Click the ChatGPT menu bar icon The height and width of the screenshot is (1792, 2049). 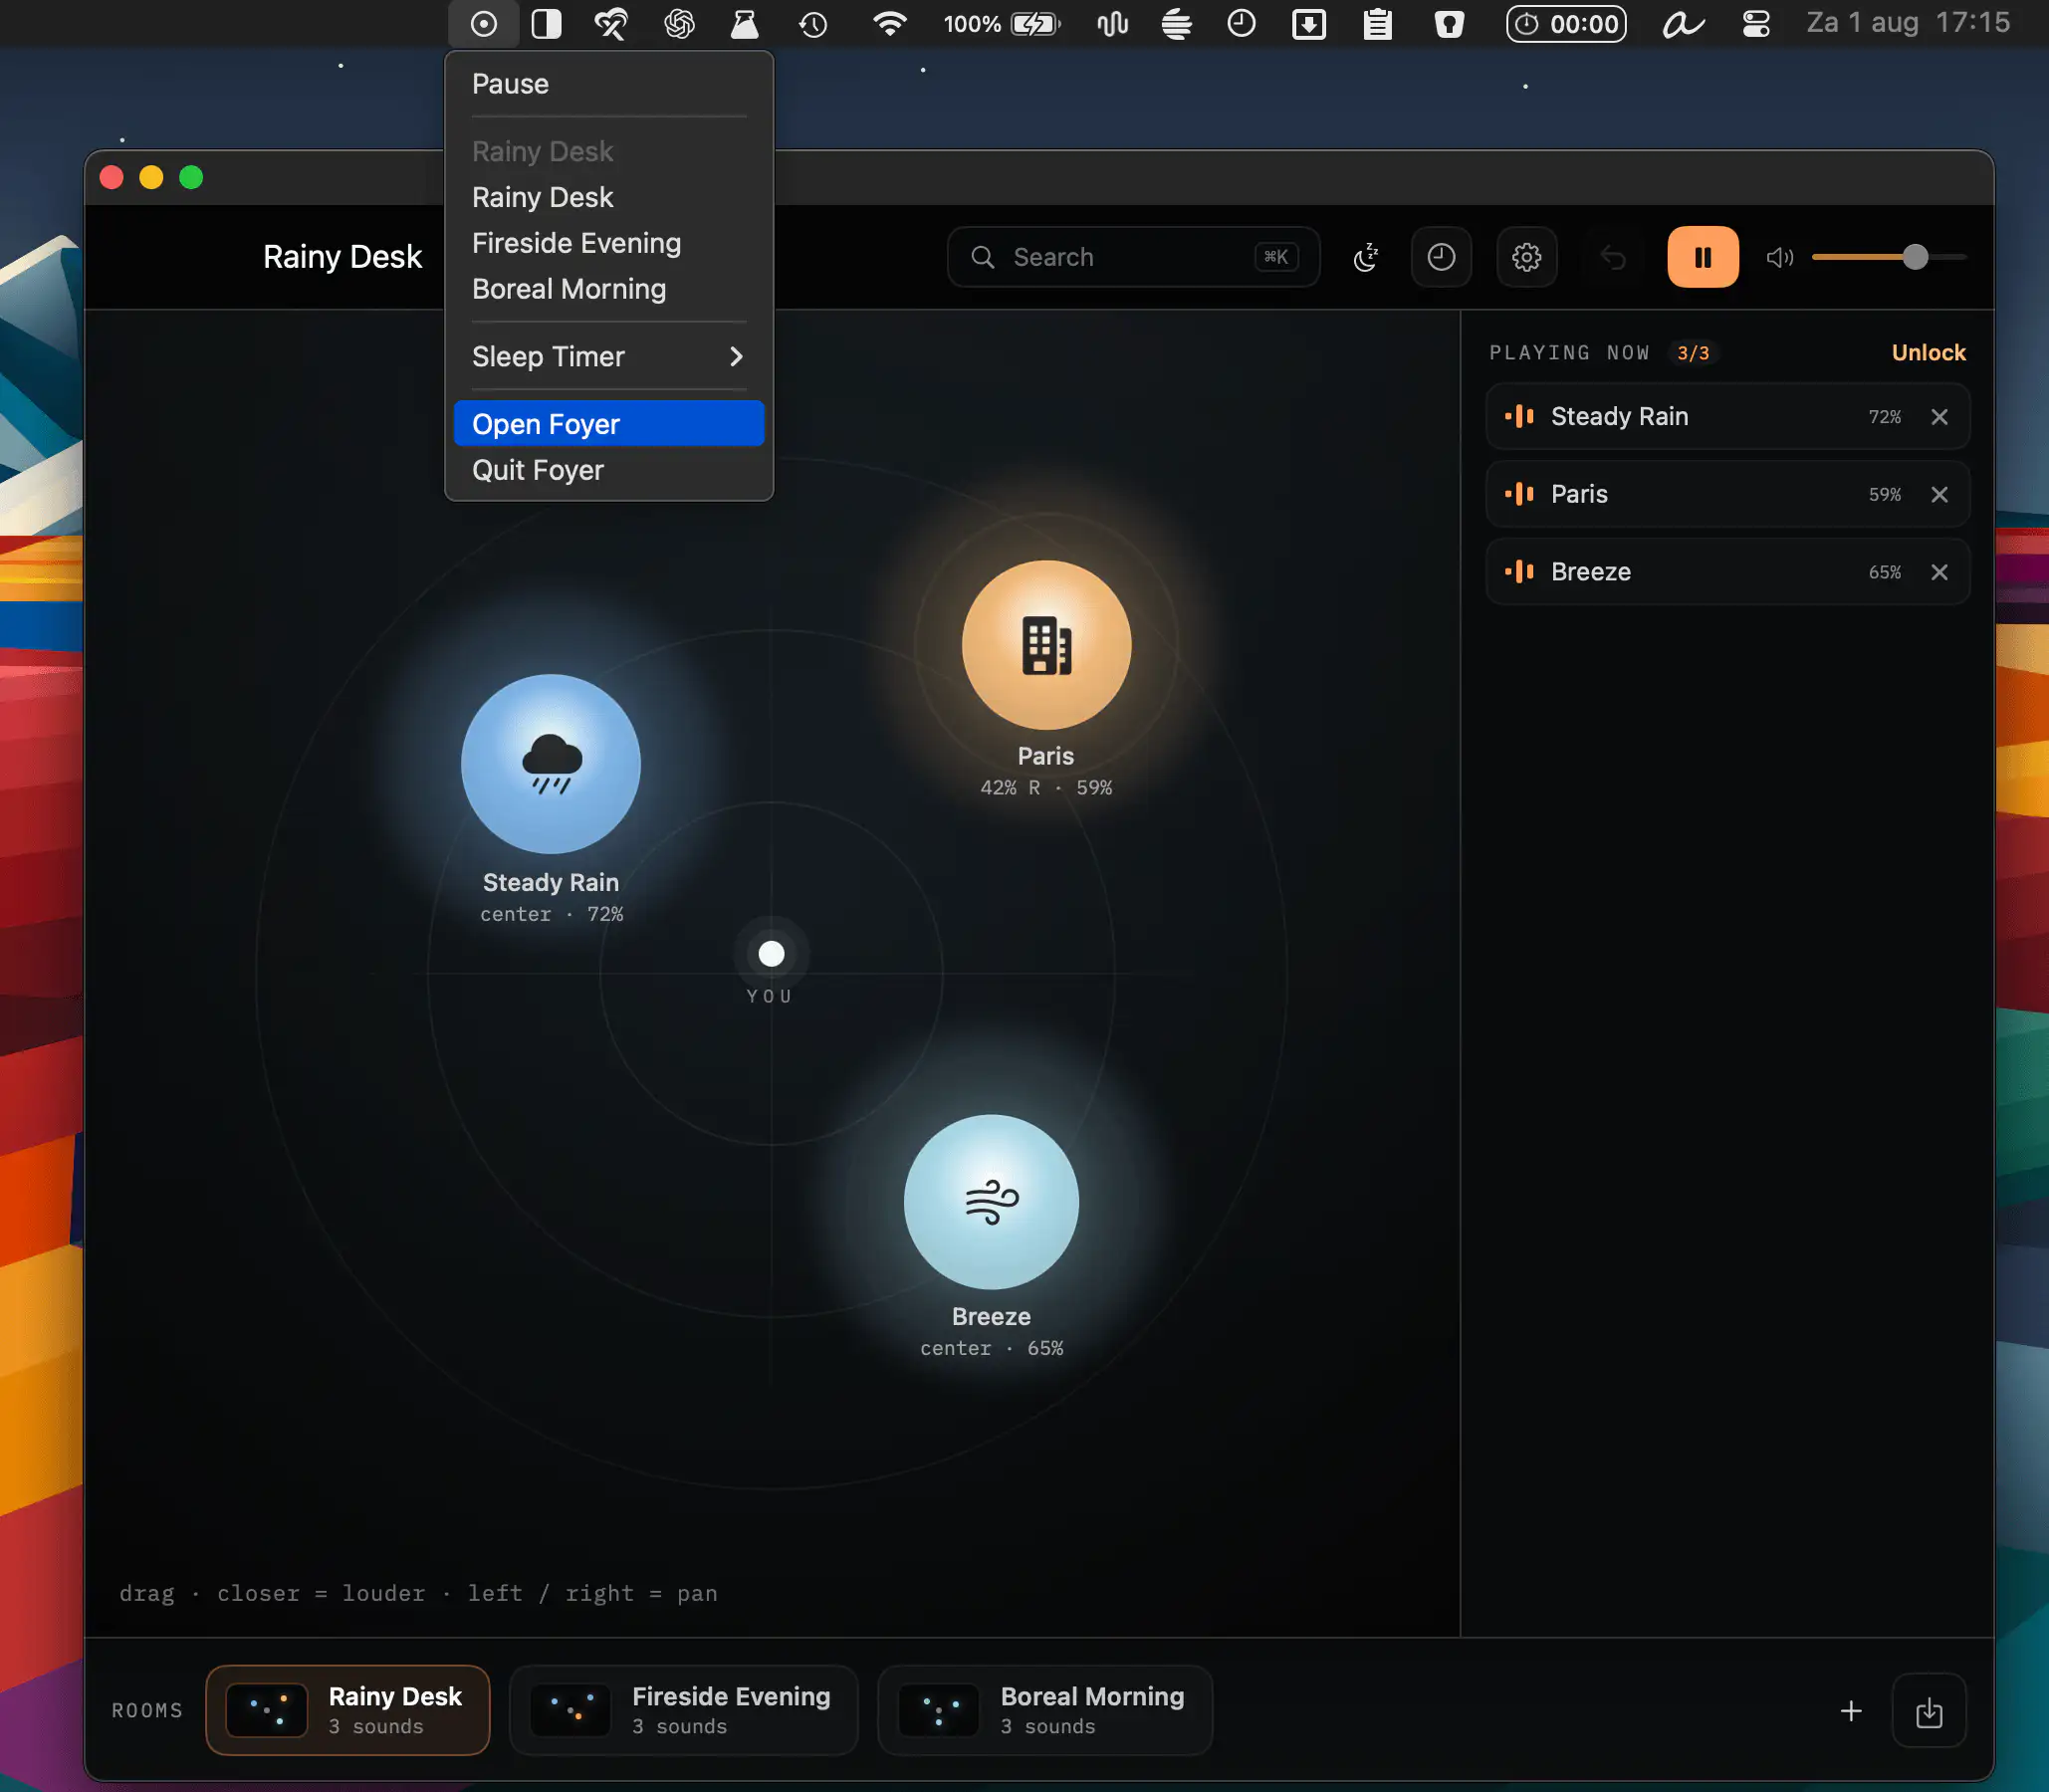tap(679, 24)
